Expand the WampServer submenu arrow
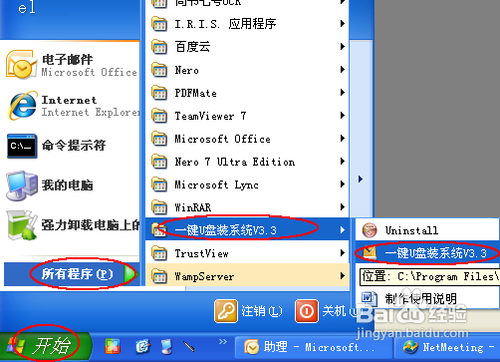500x362 pixels. 342,276
